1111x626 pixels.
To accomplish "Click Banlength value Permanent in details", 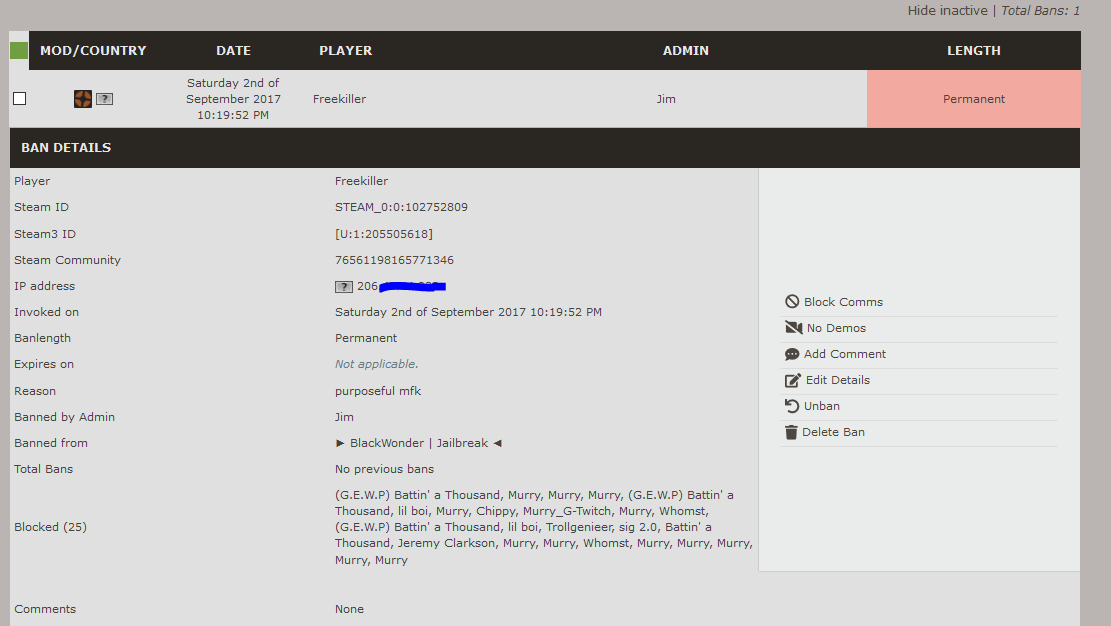I will tap(366, 338).
